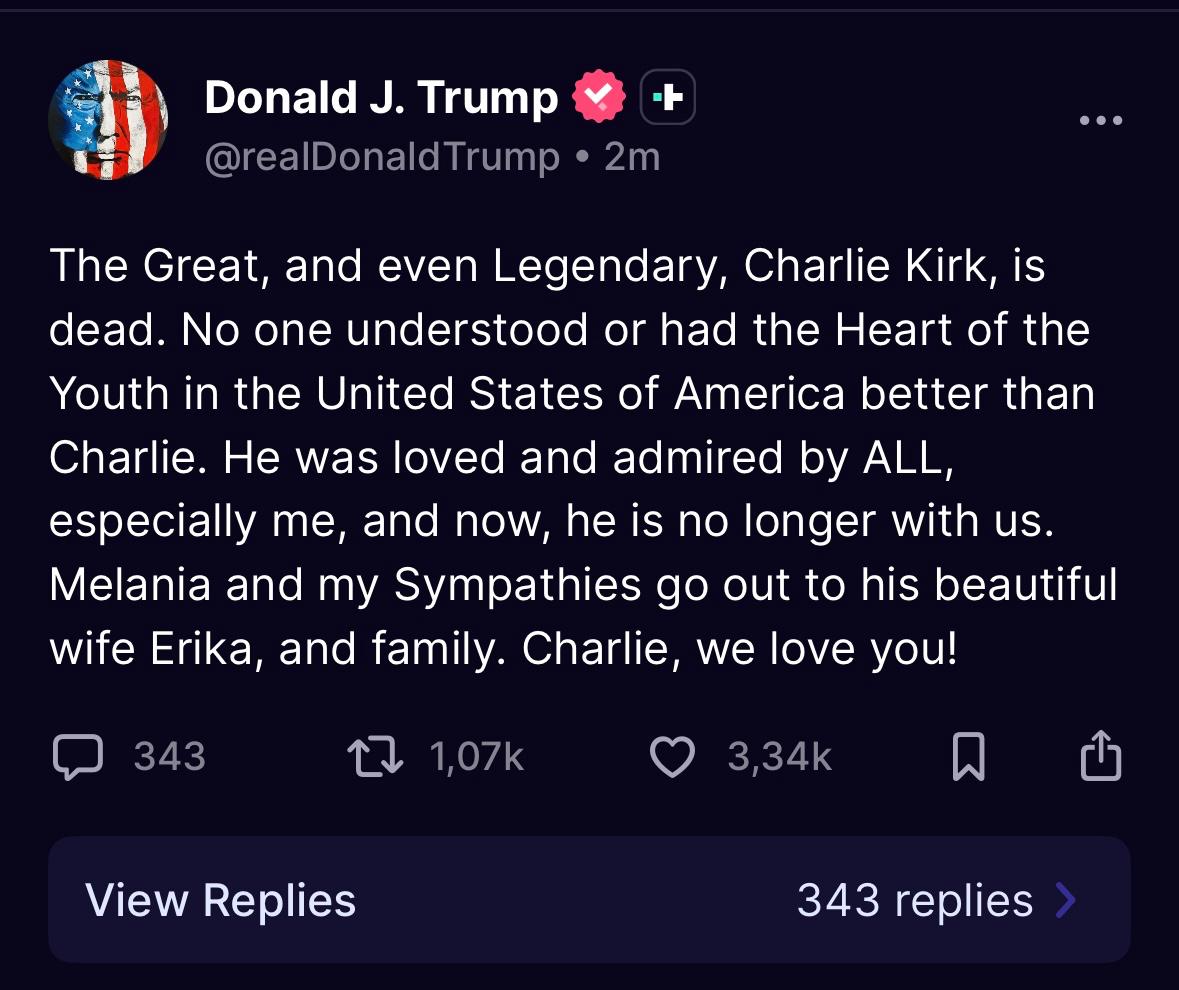Repost using the retweet arrows icon
This screenshot has height=990, width=1179.
pos(375,757)
